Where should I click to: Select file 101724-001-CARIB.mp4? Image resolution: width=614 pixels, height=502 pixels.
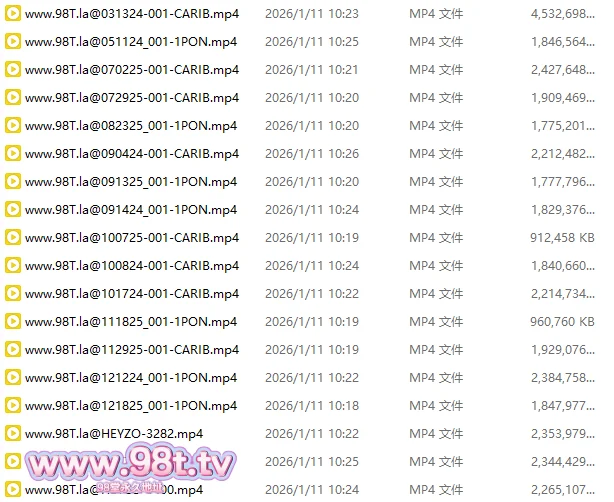tap(132, 294)
